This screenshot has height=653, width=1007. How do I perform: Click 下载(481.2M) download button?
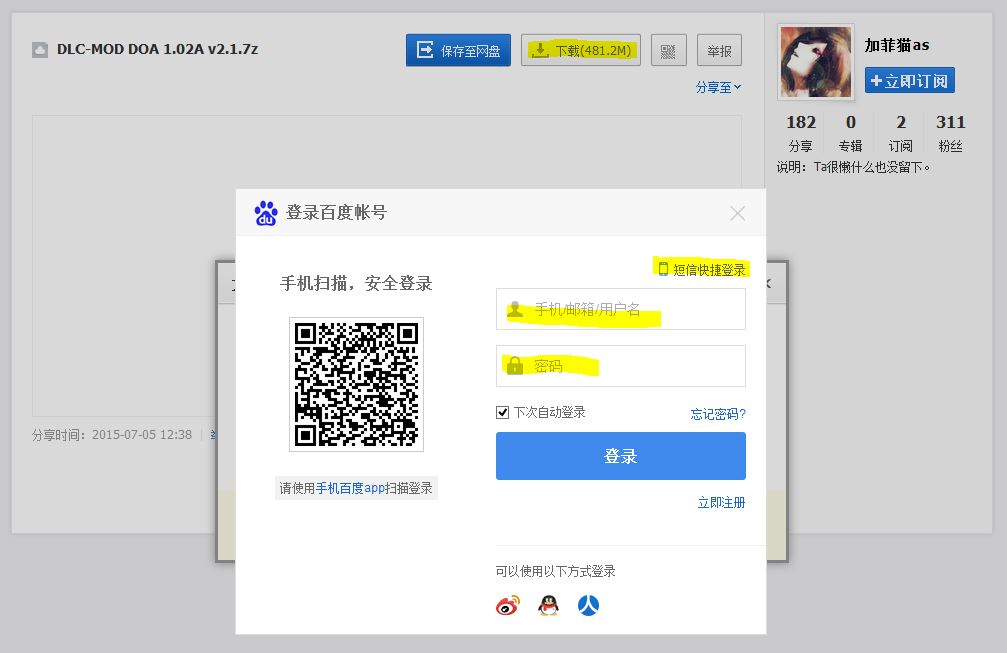pyautogui.click(x=581, y=50)
